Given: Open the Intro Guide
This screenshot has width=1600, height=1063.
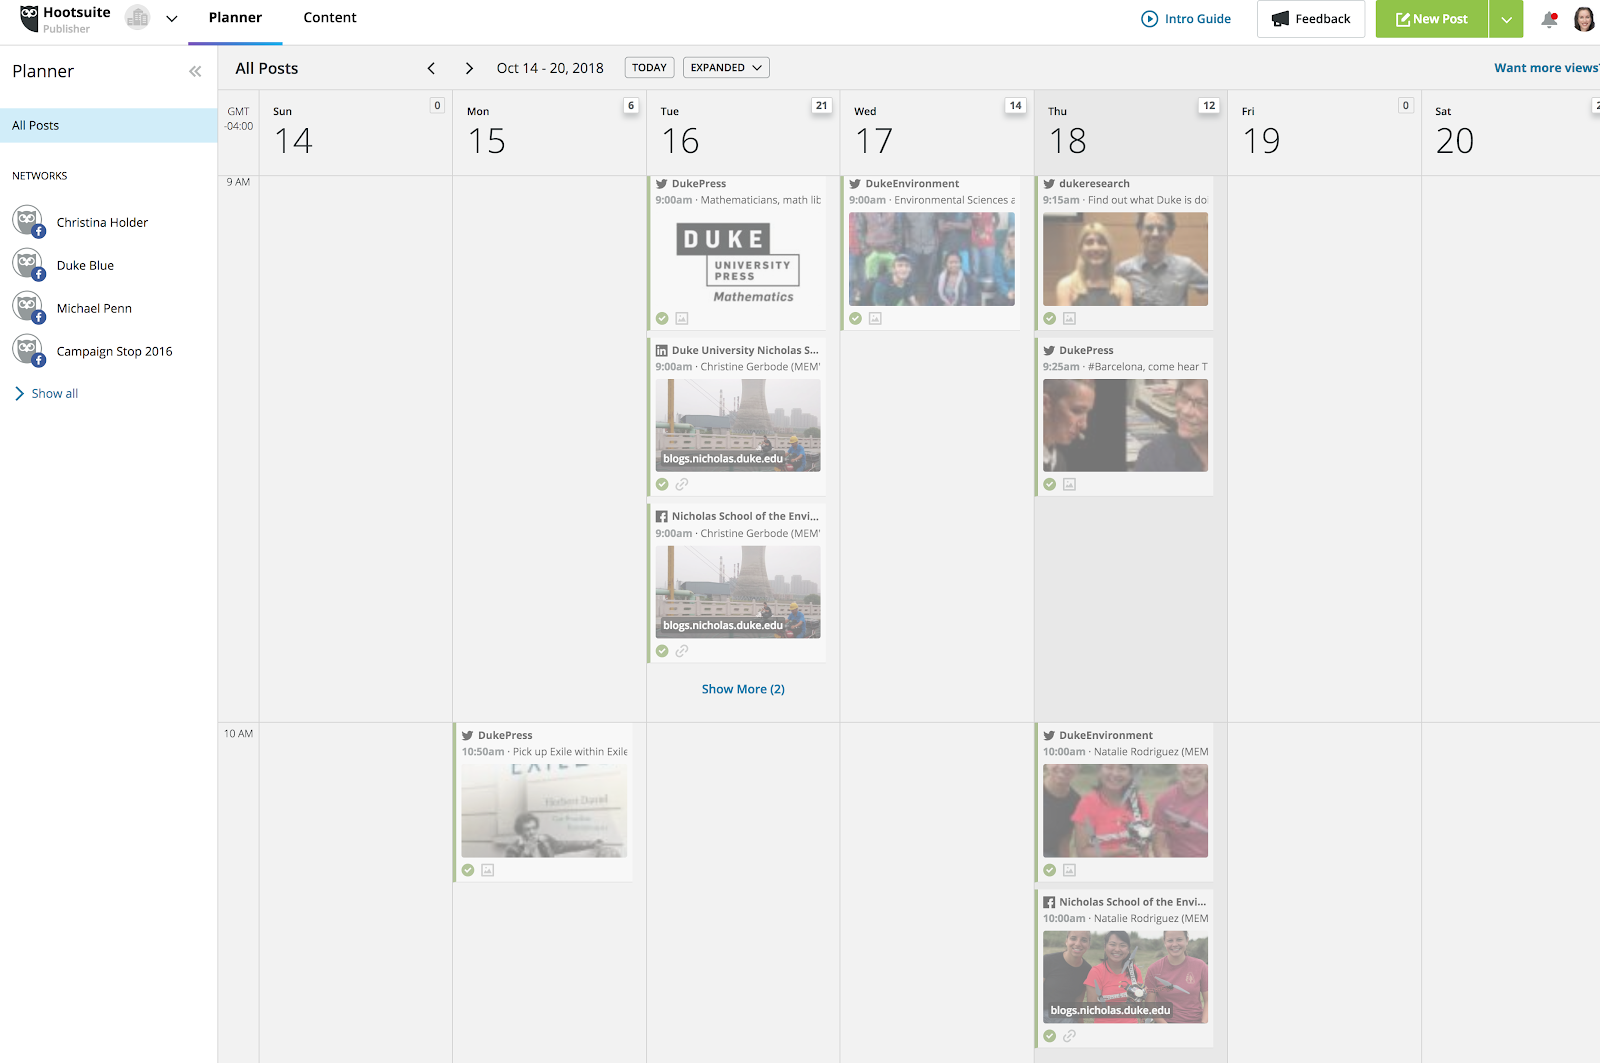Looking at the screenshot, I should tap(1186, 19).
